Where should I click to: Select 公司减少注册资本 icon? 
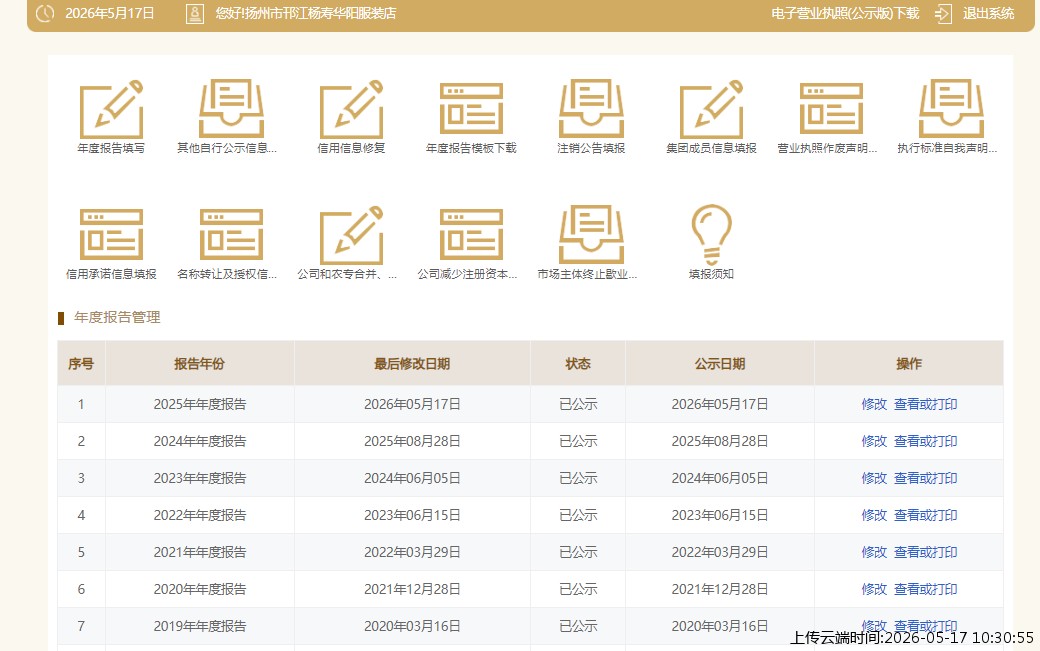[x=472, y=235]
